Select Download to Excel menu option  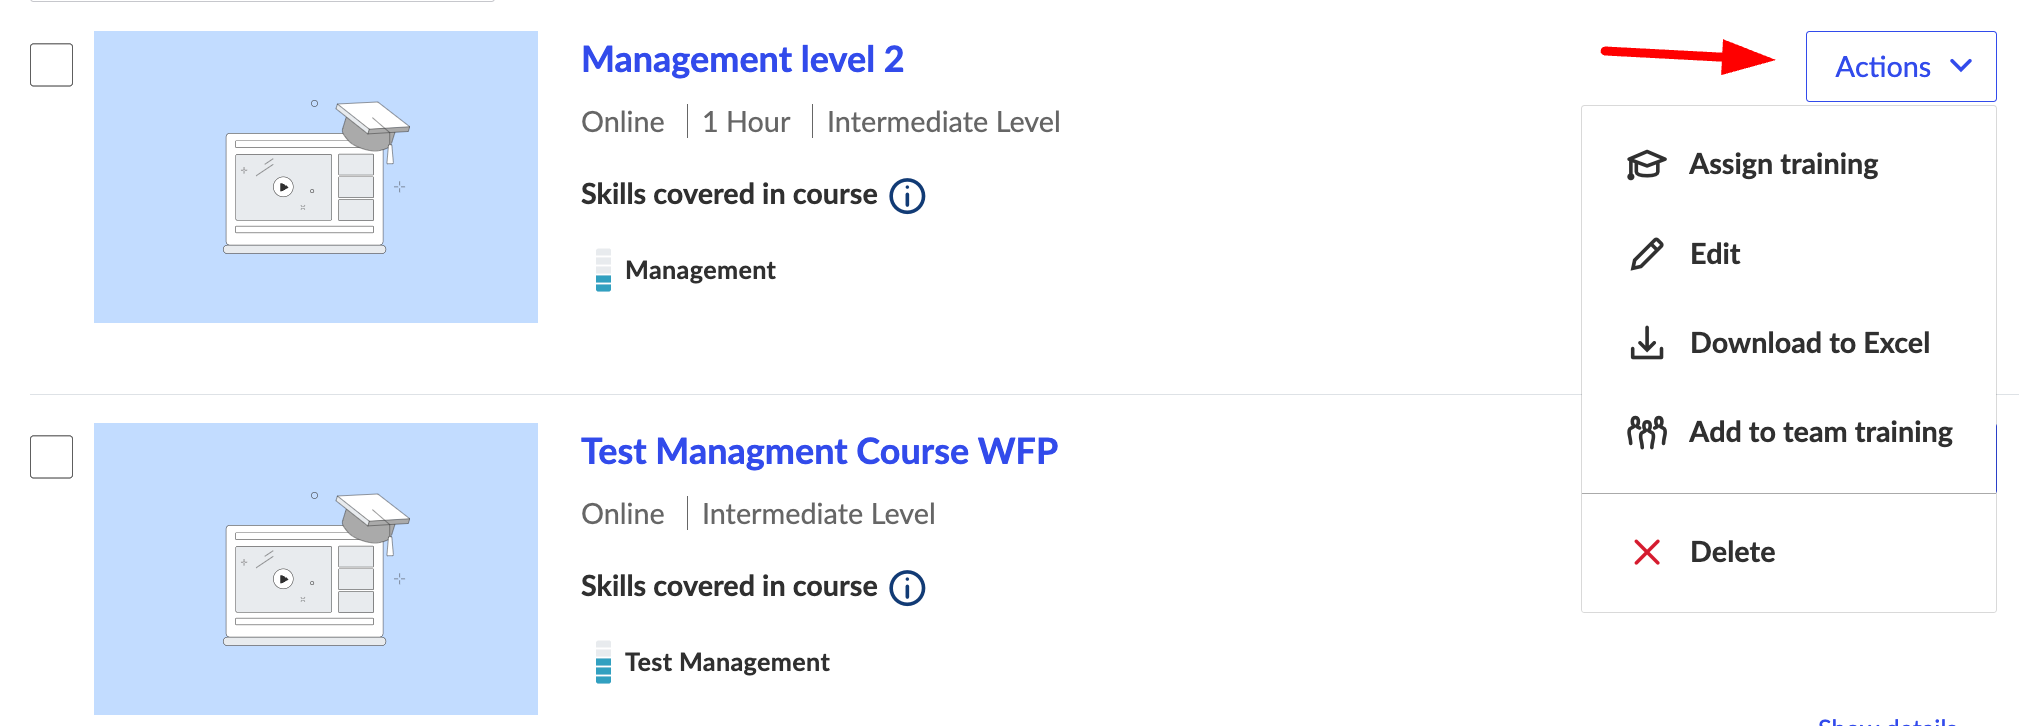point(1809,343)
